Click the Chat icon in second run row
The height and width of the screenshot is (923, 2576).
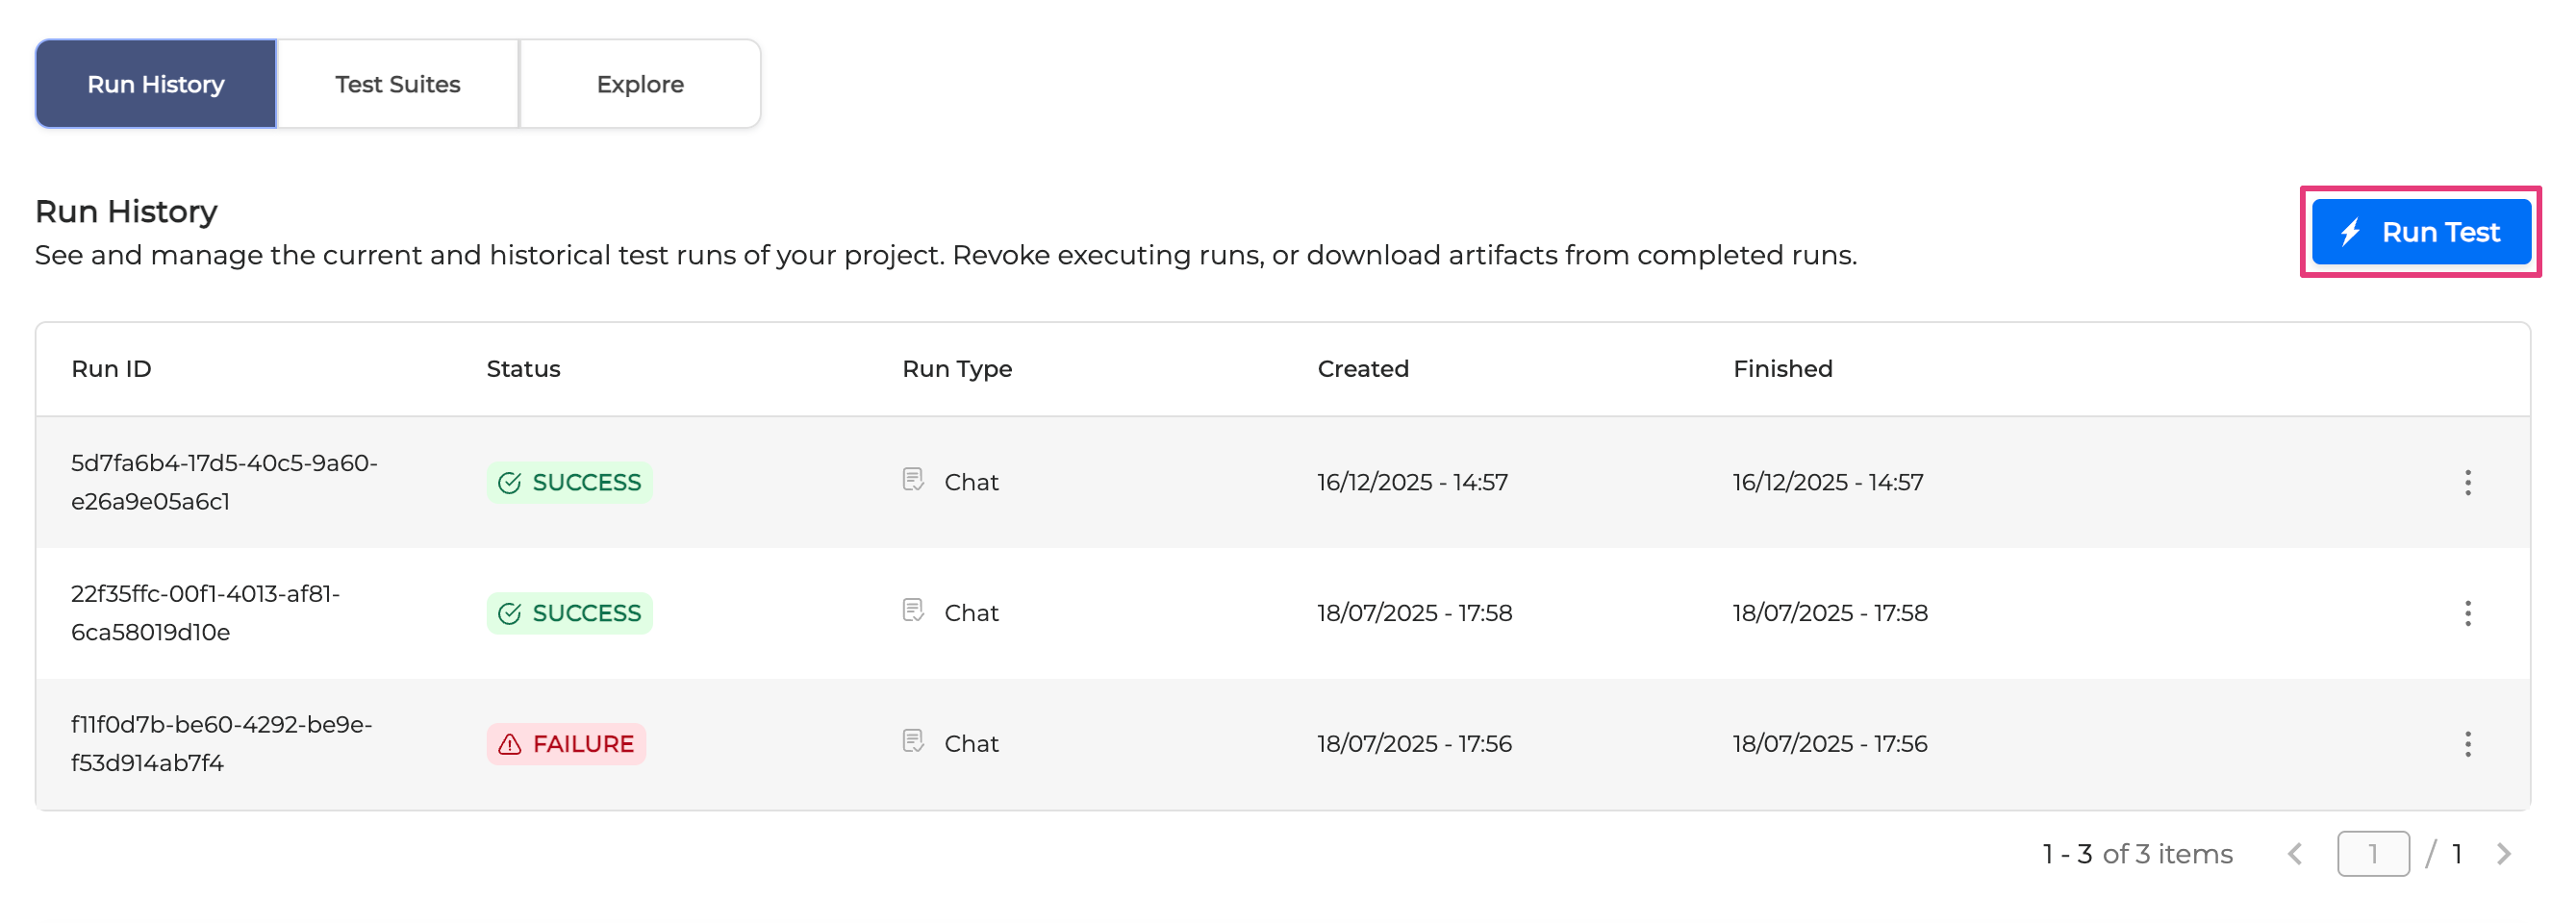913,611
